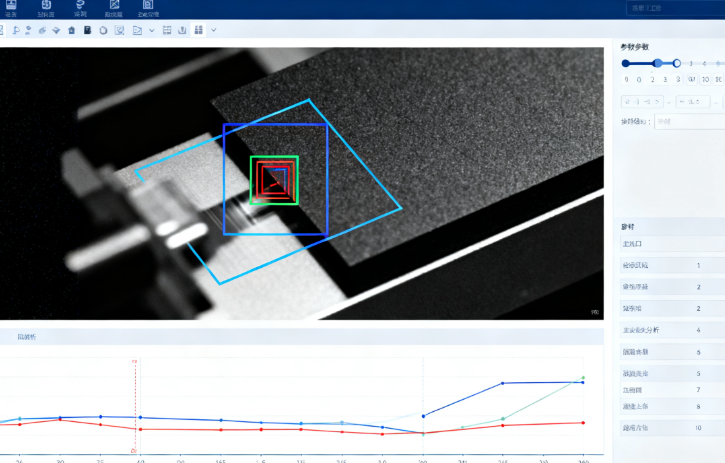Select the list row with value 10
This screenshot has width=725, height=463.
[x=670, y=427]
